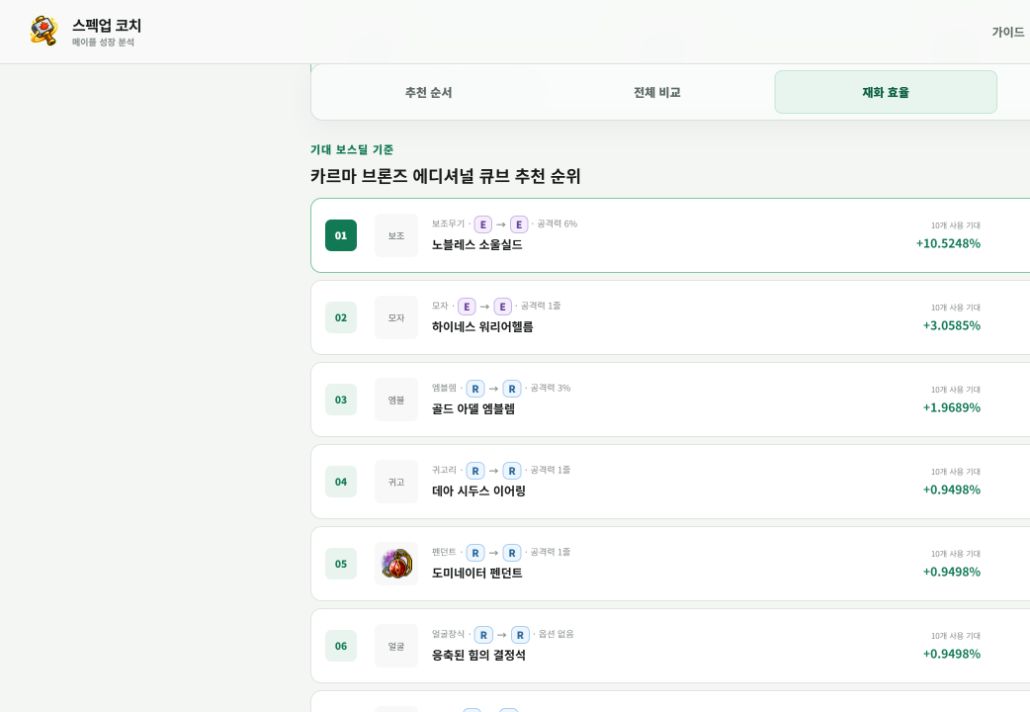Open the 하이네스 워리어헬름 rank 02 card

(670, 317)
